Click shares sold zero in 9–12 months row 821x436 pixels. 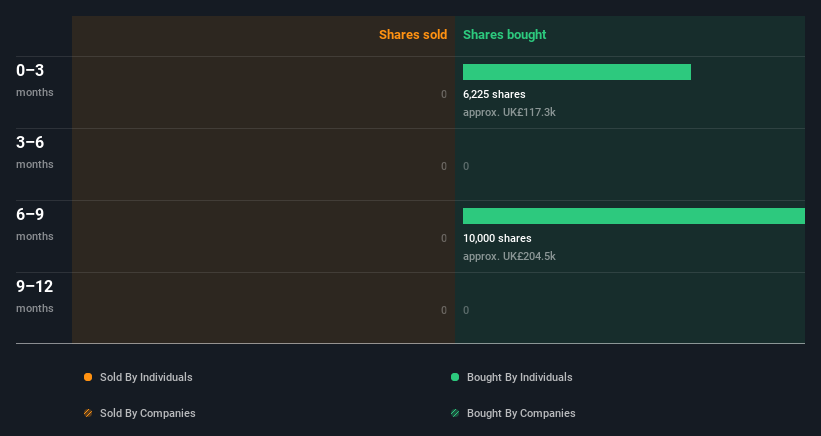tap(444, 310)
